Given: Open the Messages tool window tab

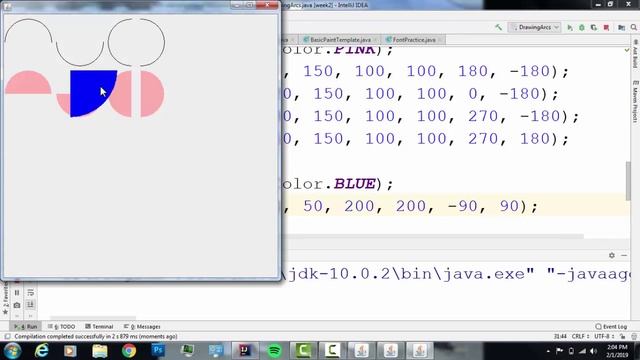Looking at the screenshot, I should click(x=142, y=327).
